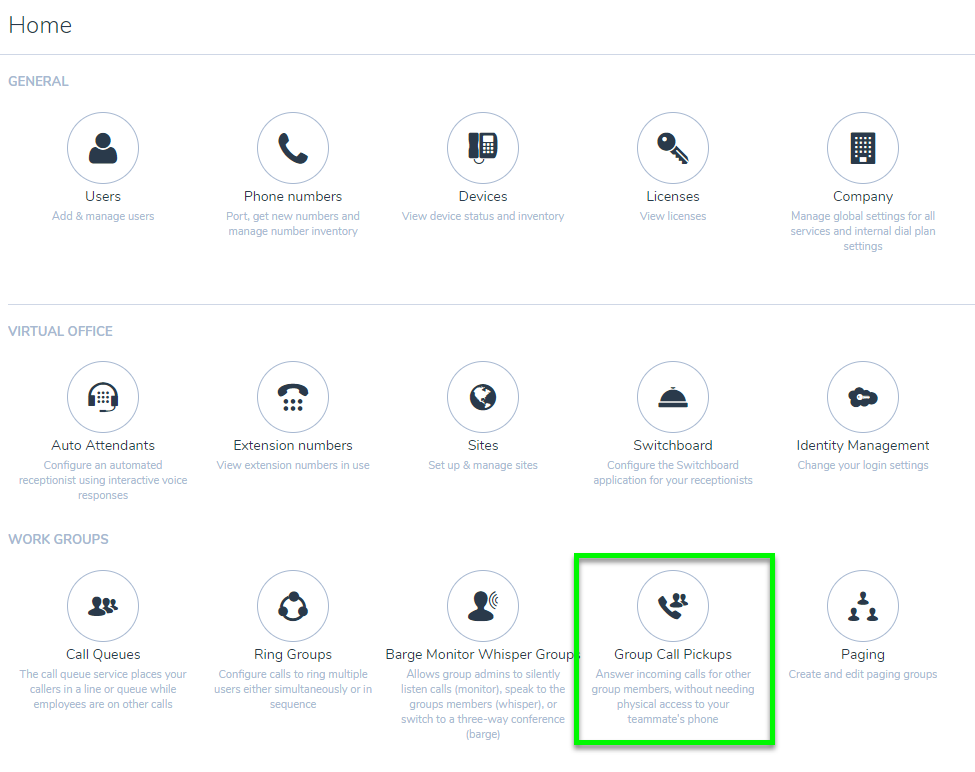Click 'Set up & manage sites' text
The image size is (975, 772).
click(483, 466)
